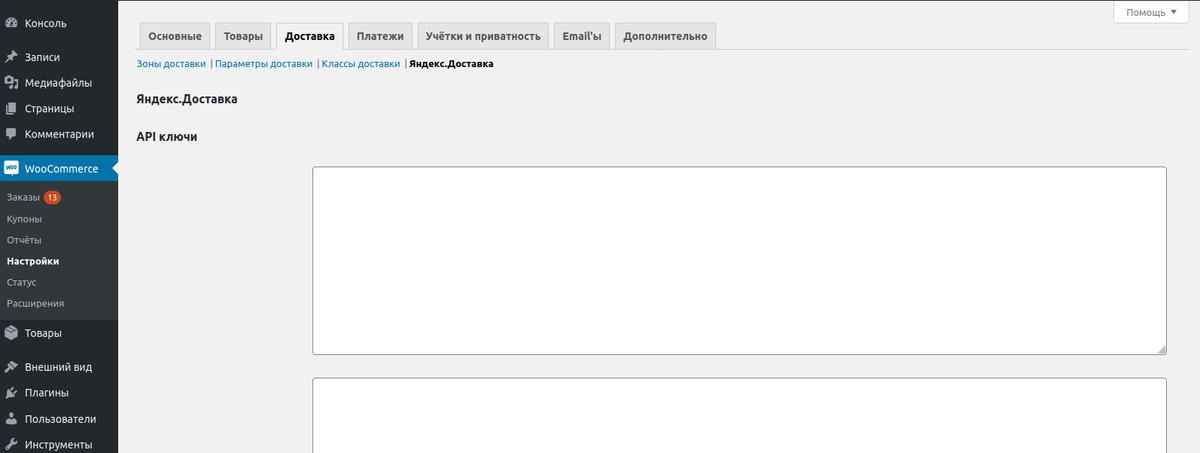Viewport: 1200px width, 453px height.
Task: Open the Параметры доставки link
Action: [x=264, y=63]
